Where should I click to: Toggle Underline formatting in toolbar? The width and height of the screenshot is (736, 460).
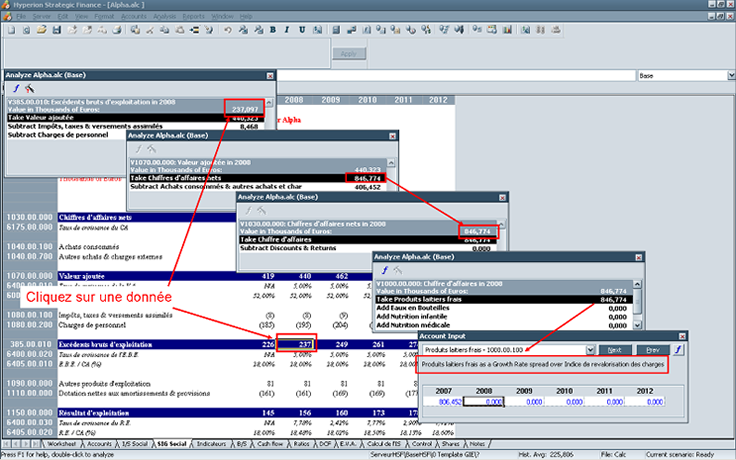click(302, 30)
